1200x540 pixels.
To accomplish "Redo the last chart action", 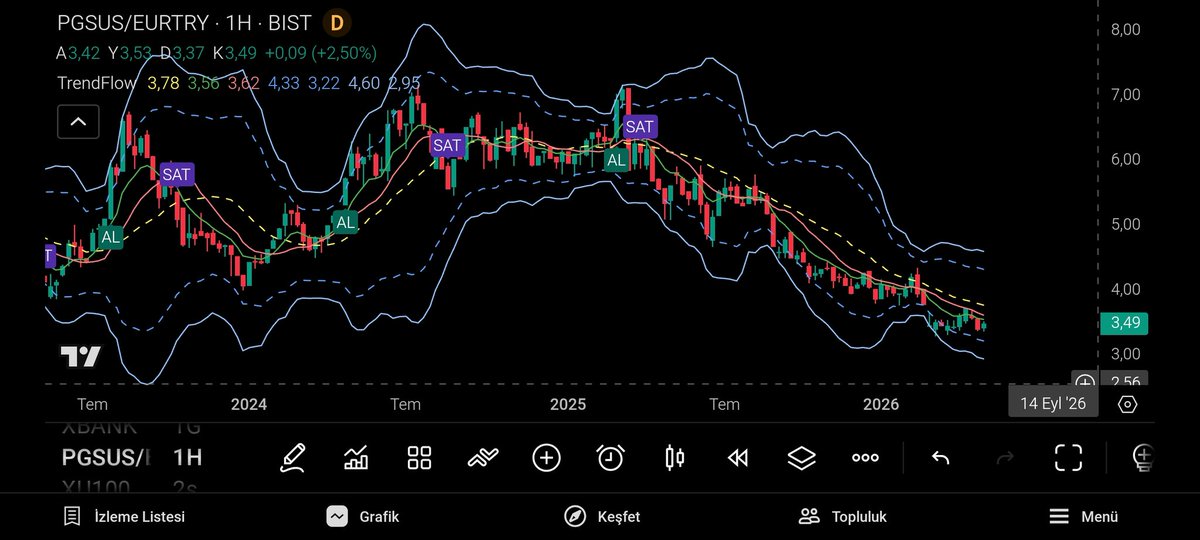I will pos(1005,458).
